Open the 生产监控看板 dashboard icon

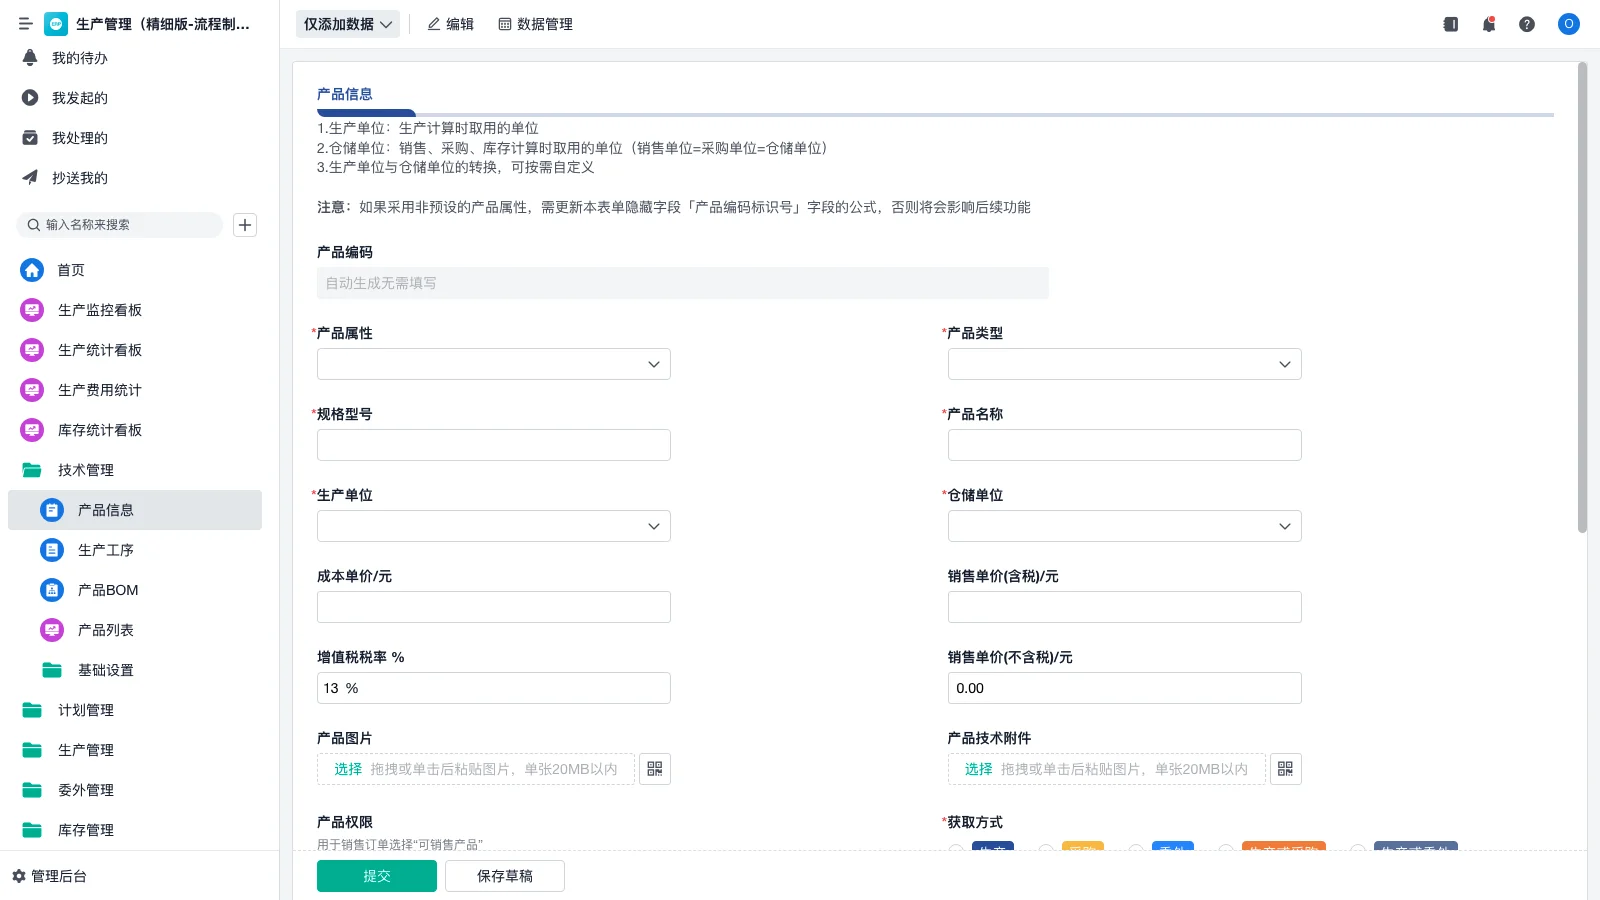click(x=31, y=310)
